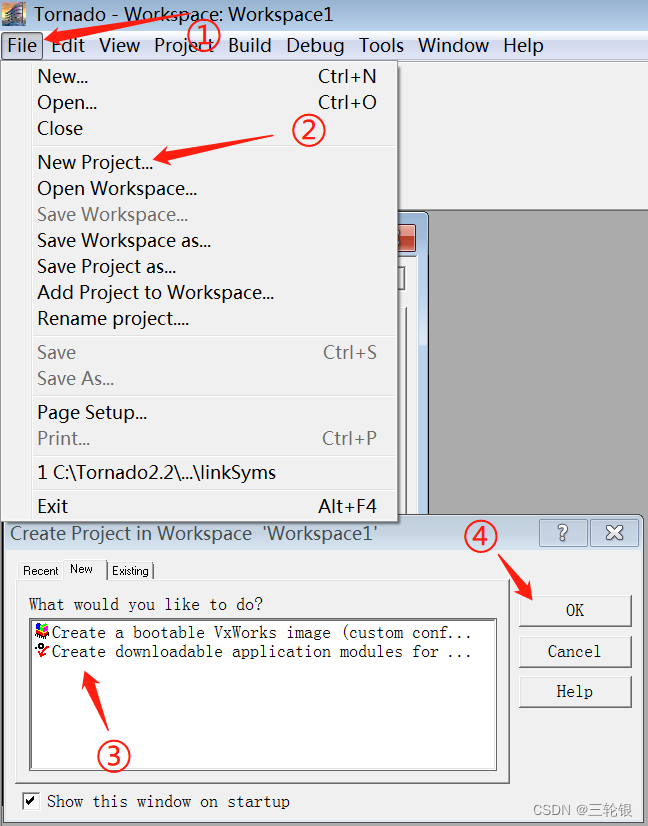Screen dimensions: 648x826
Task: Click the bootable VxWorks image icon
Action: 42,631
